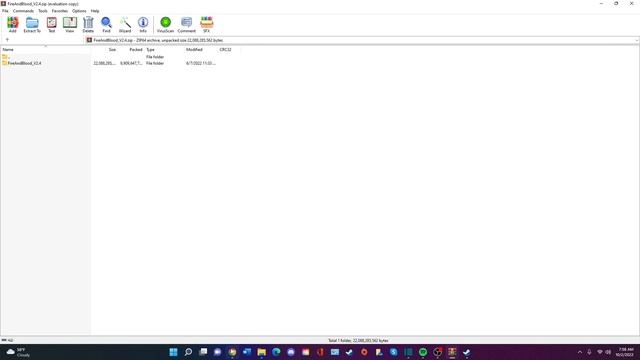Image resolution: width=640 pixels, height=360 pixels.
Task: Click 'File folder' type of FireAndBlood_V2.4 row
Action: point(155,63)
